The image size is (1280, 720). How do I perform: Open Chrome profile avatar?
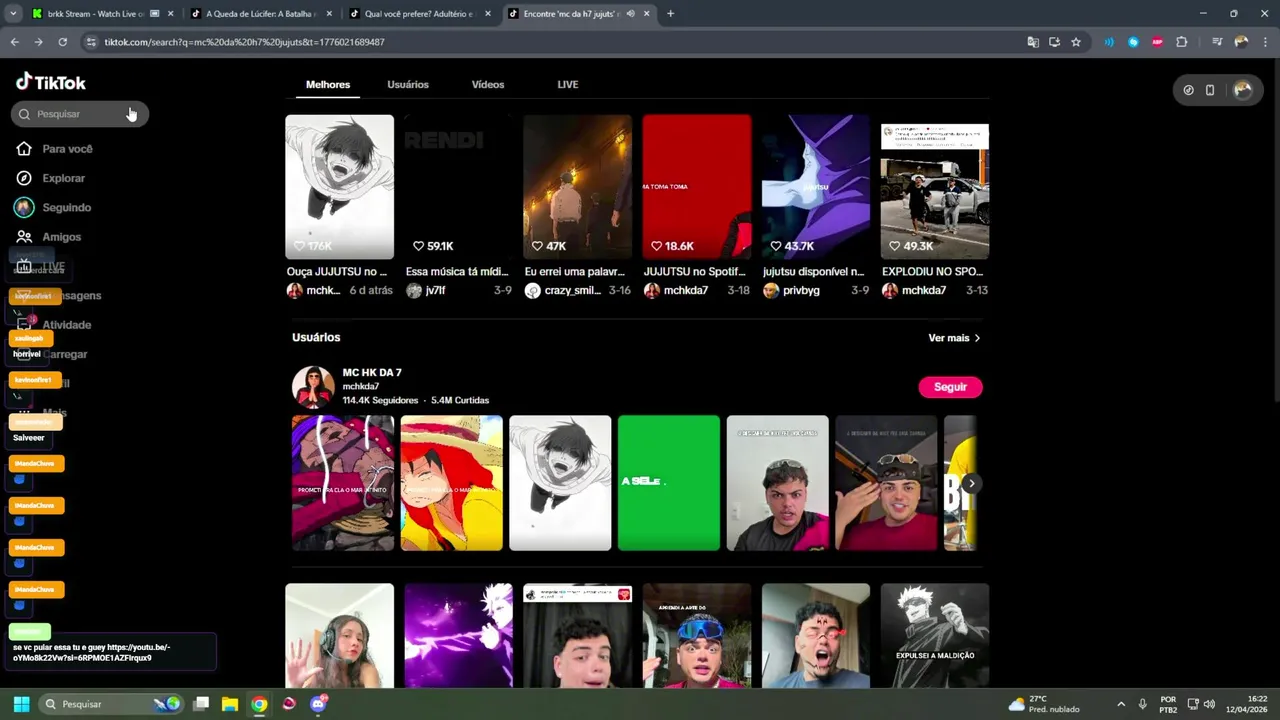(1241, 42)
